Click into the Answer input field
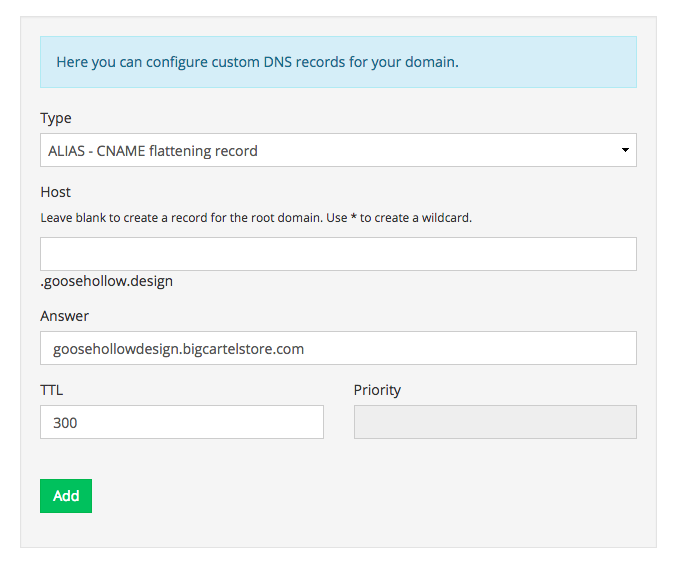This screenshot has width=680, height=574. point(338,348)
